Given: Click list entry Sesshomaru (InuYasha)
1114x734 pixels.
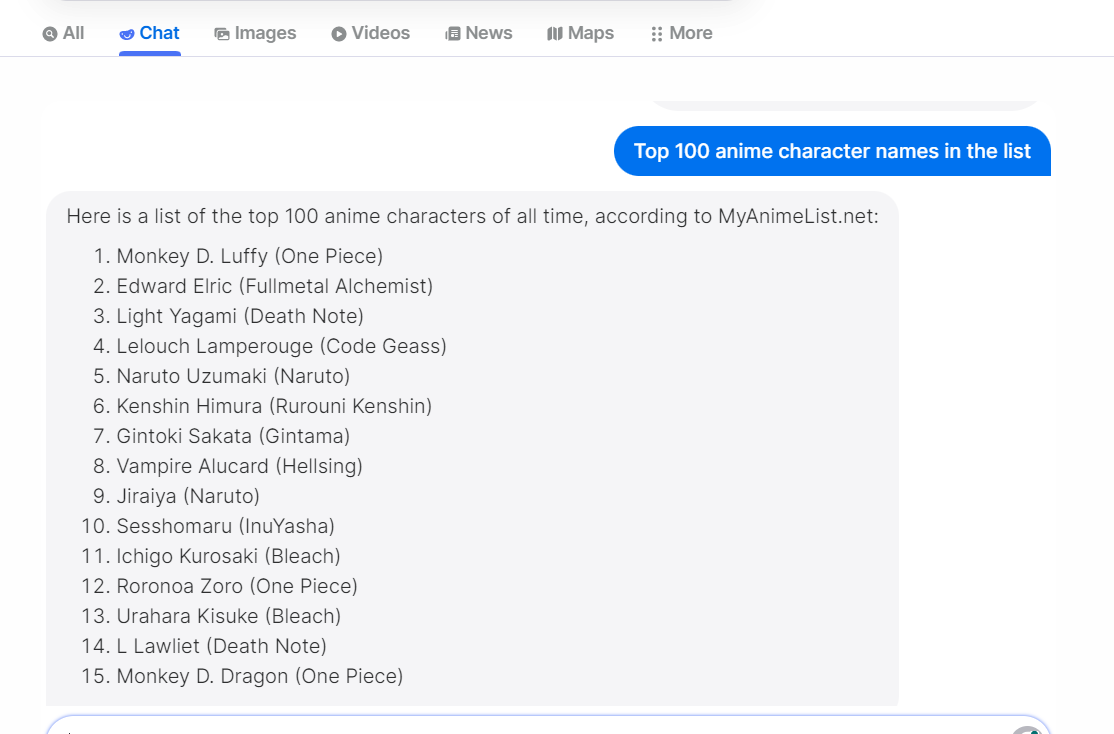Looking at the screenshot, I should point(225,526).
